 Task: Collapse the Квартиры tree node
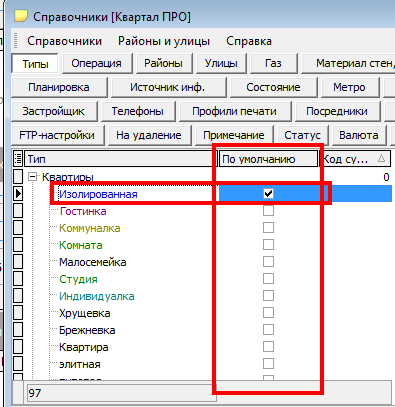[x=32, y=176]
